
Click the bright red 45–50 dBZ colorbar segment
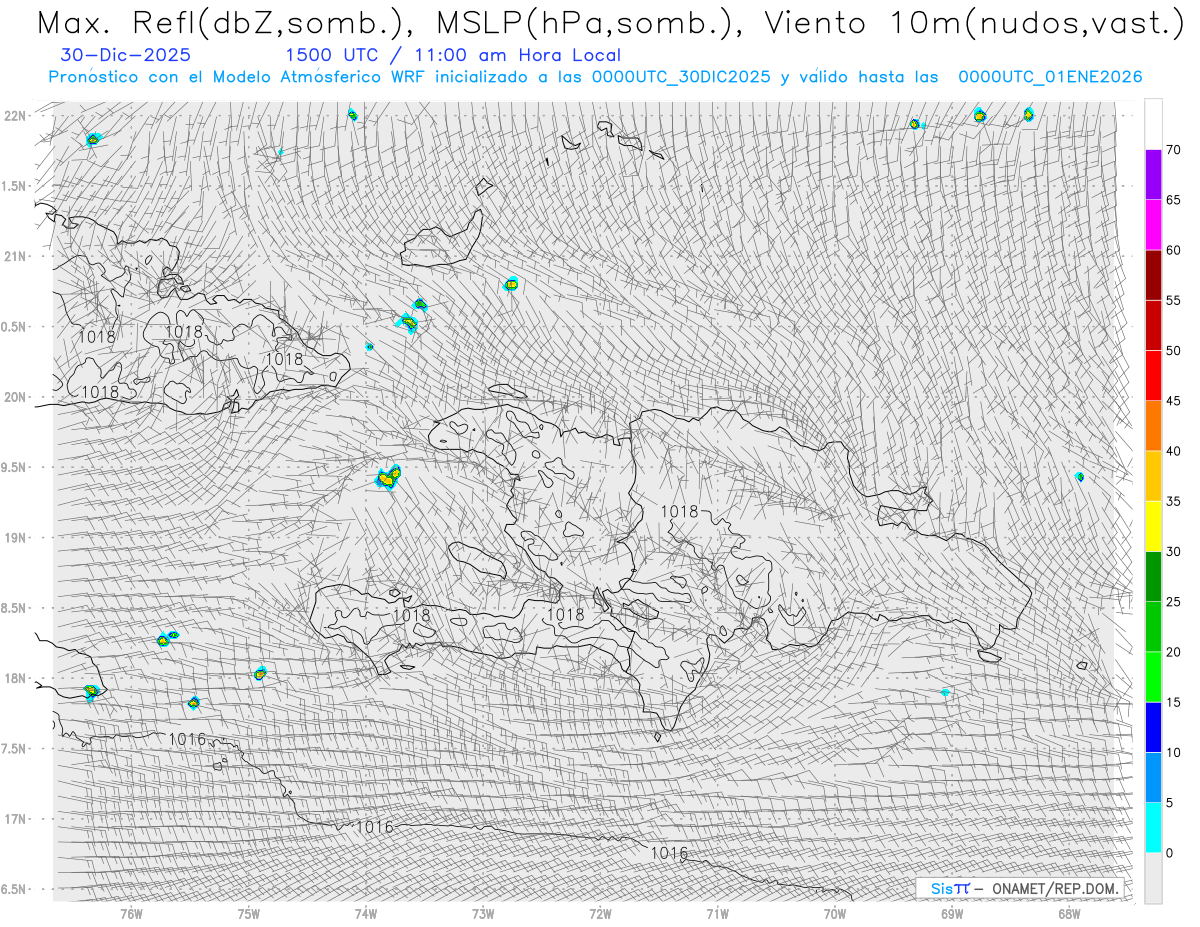(x=1153, y=376)
